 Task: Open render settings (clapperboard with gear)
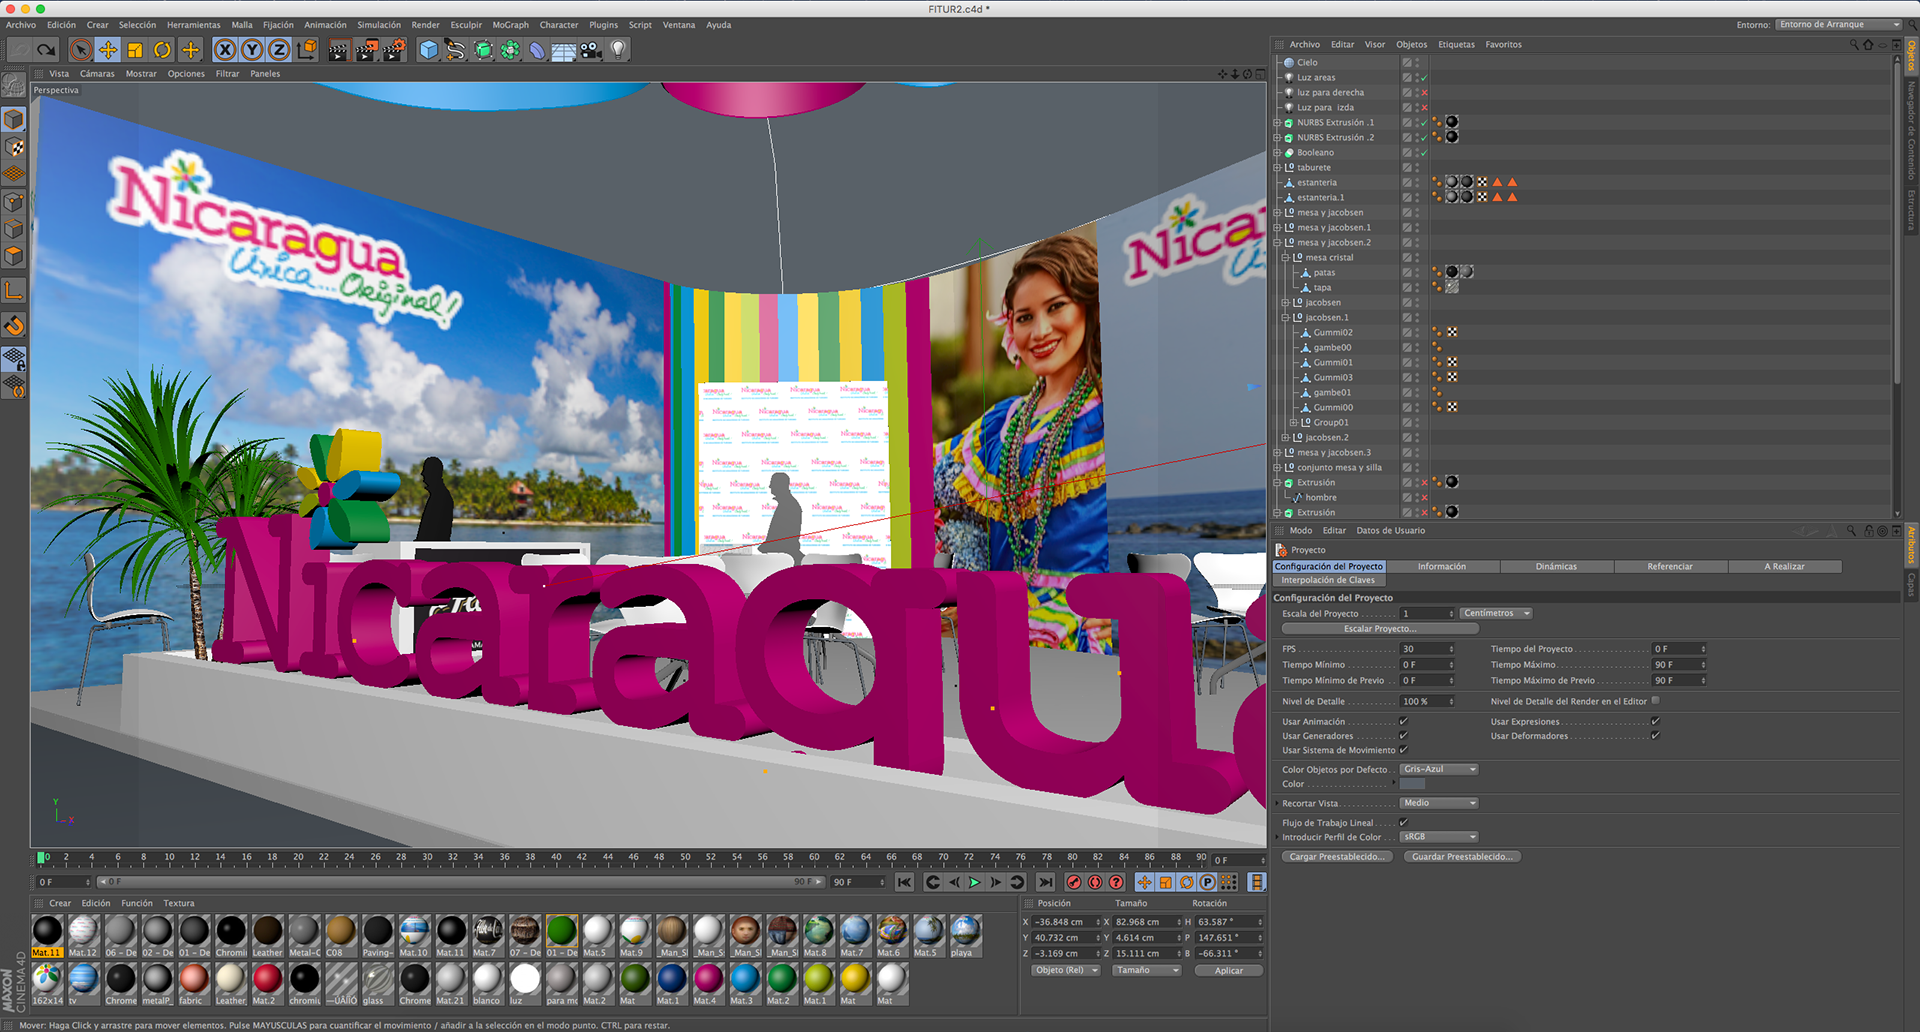(x=394, y=49)
